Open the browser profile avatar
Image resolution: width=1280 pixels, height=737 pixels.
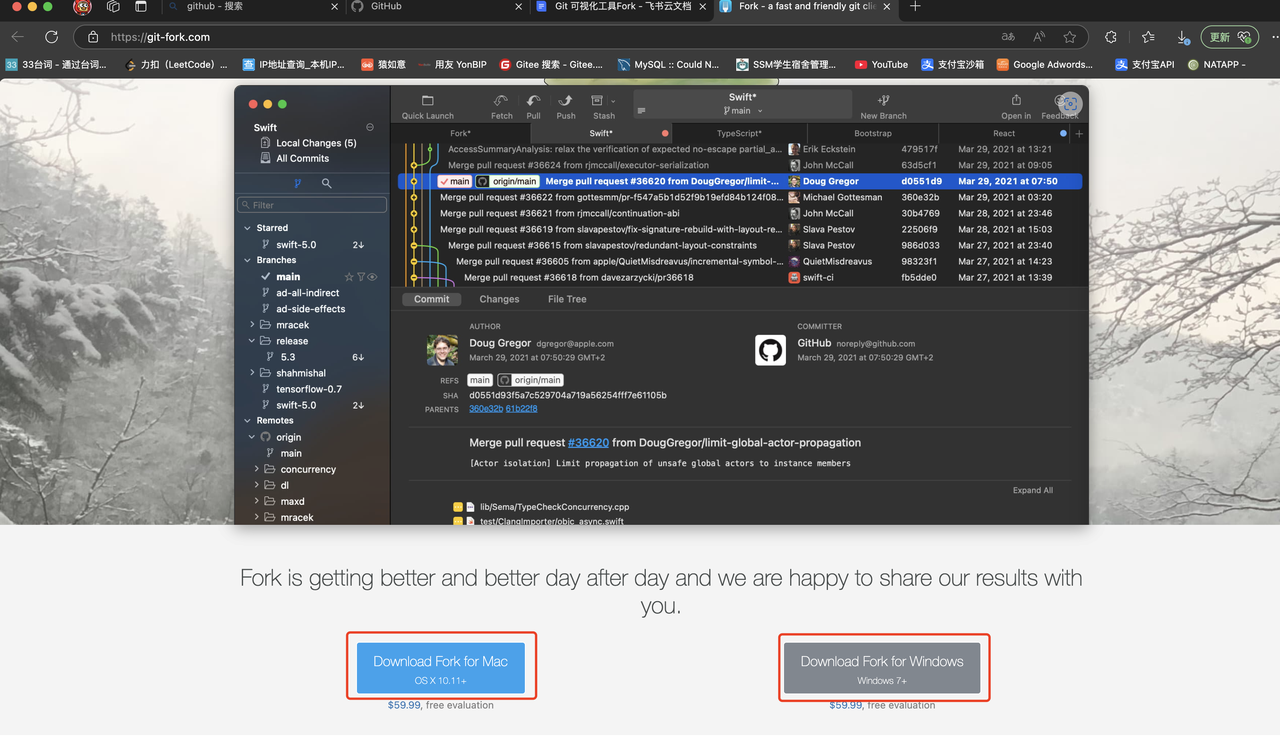coord(83,7)
